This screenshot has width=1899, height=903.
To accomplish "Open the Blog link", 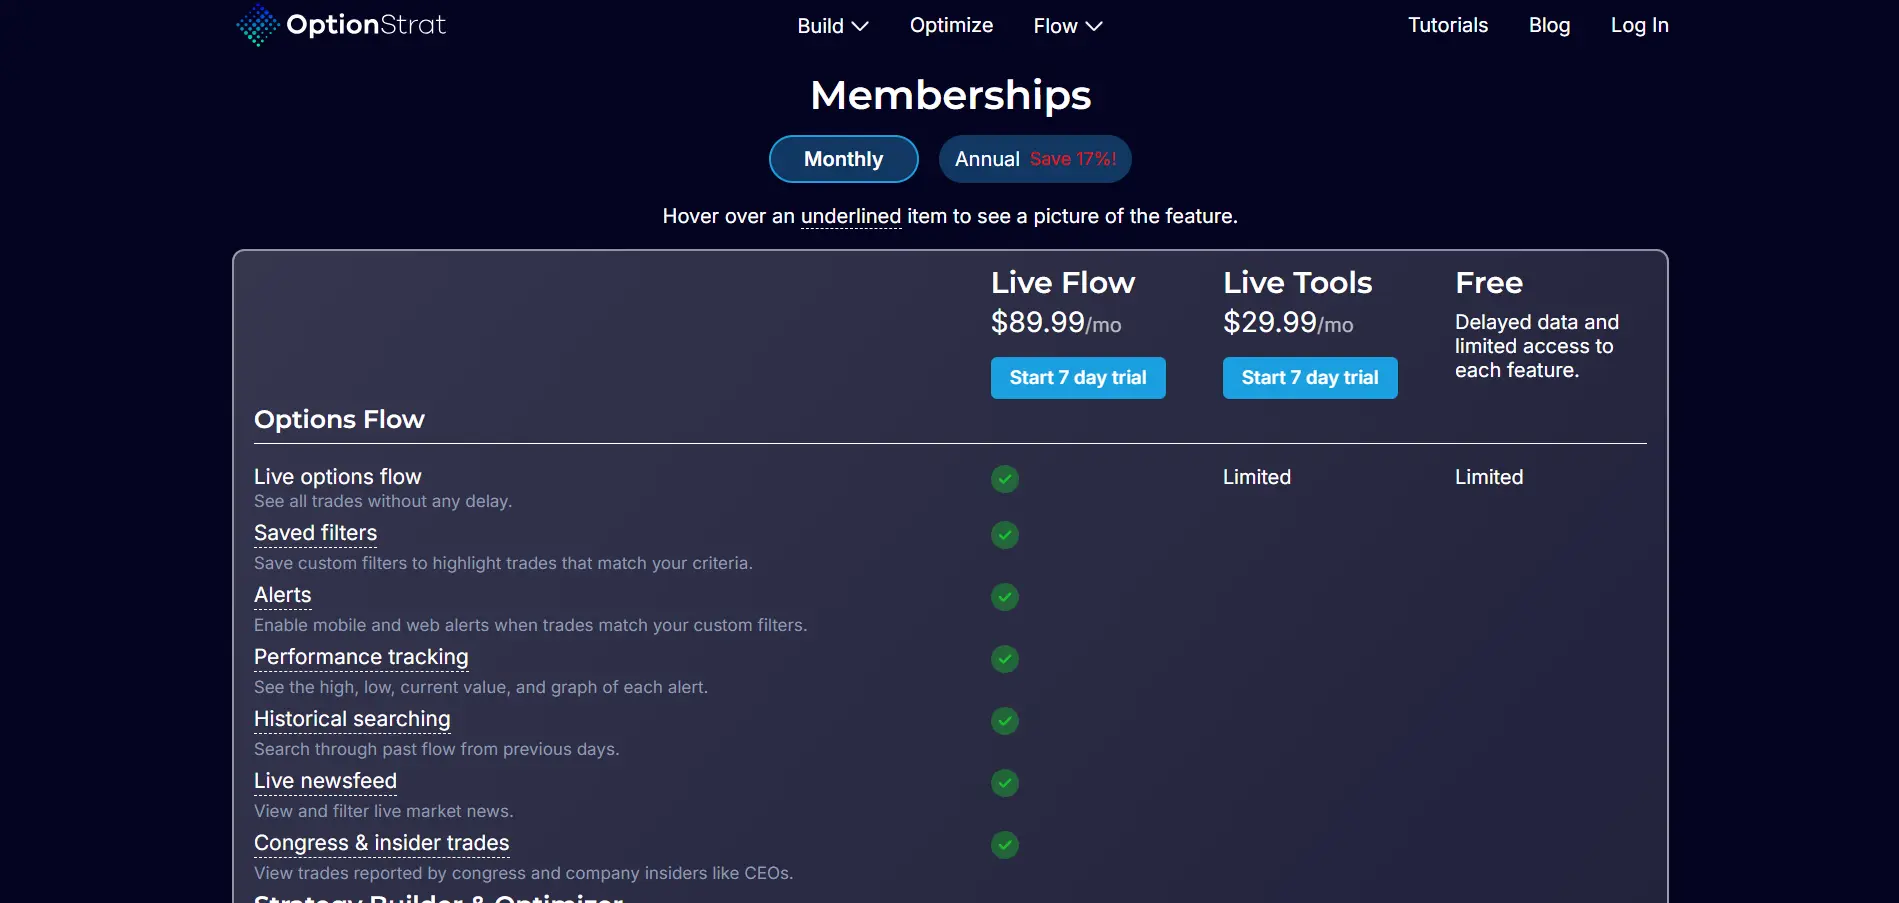I will pyautogui.click(x=1549, y=25).
